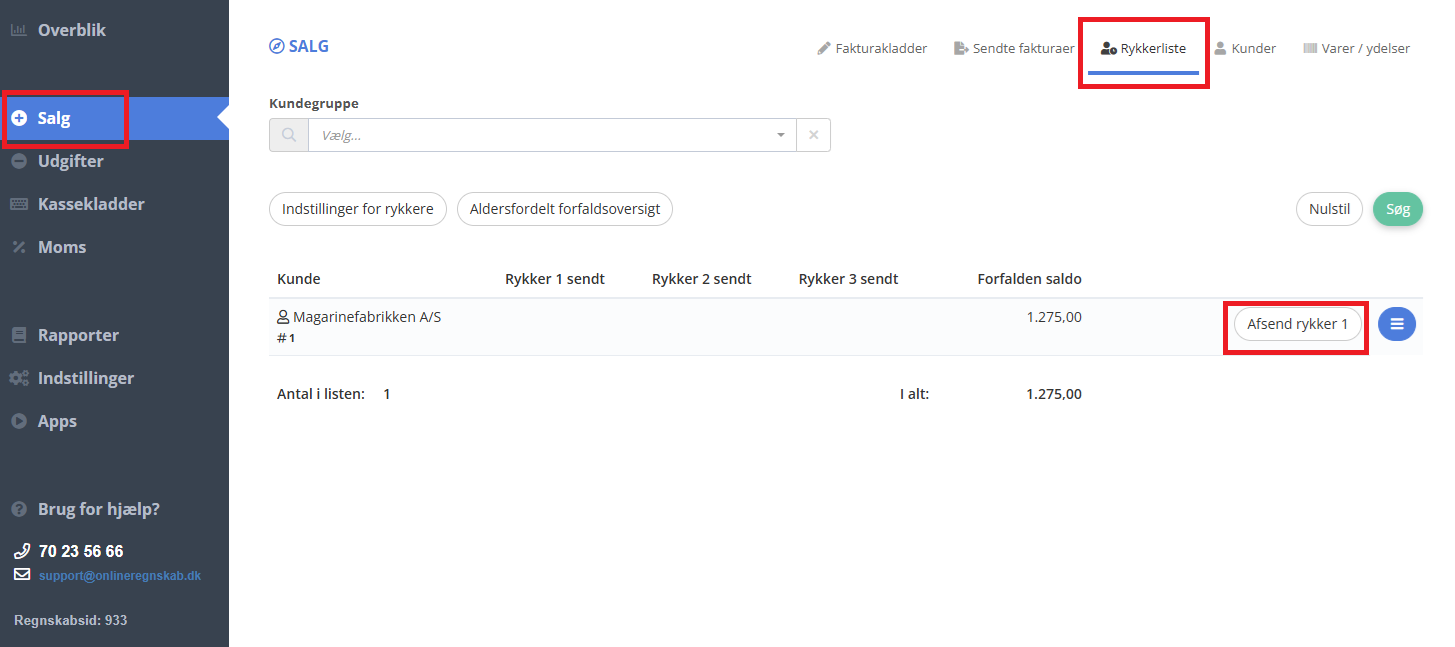The width and height of the screenshot is (1455, 647).
Task: Clear Kundegruppe selection with the X icon
Action: coord(813,135)
